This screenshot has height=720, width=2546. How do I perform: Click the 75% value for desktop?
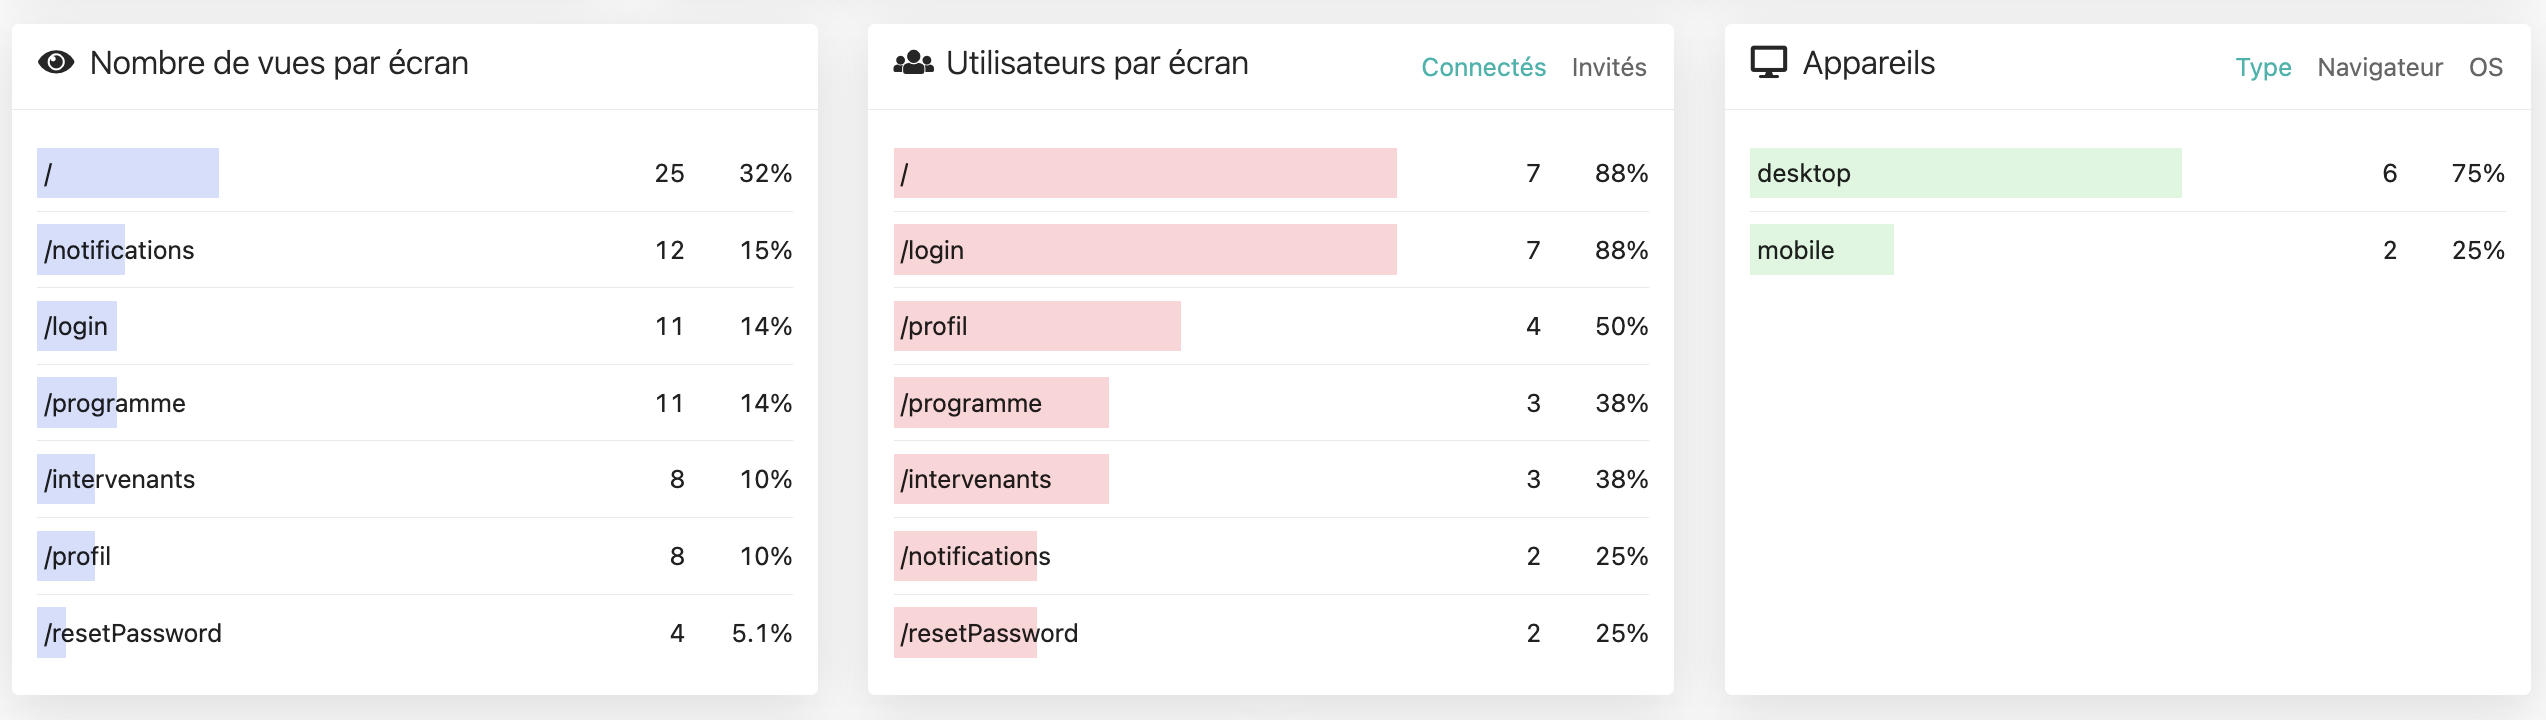click(x=2477, y=174)
